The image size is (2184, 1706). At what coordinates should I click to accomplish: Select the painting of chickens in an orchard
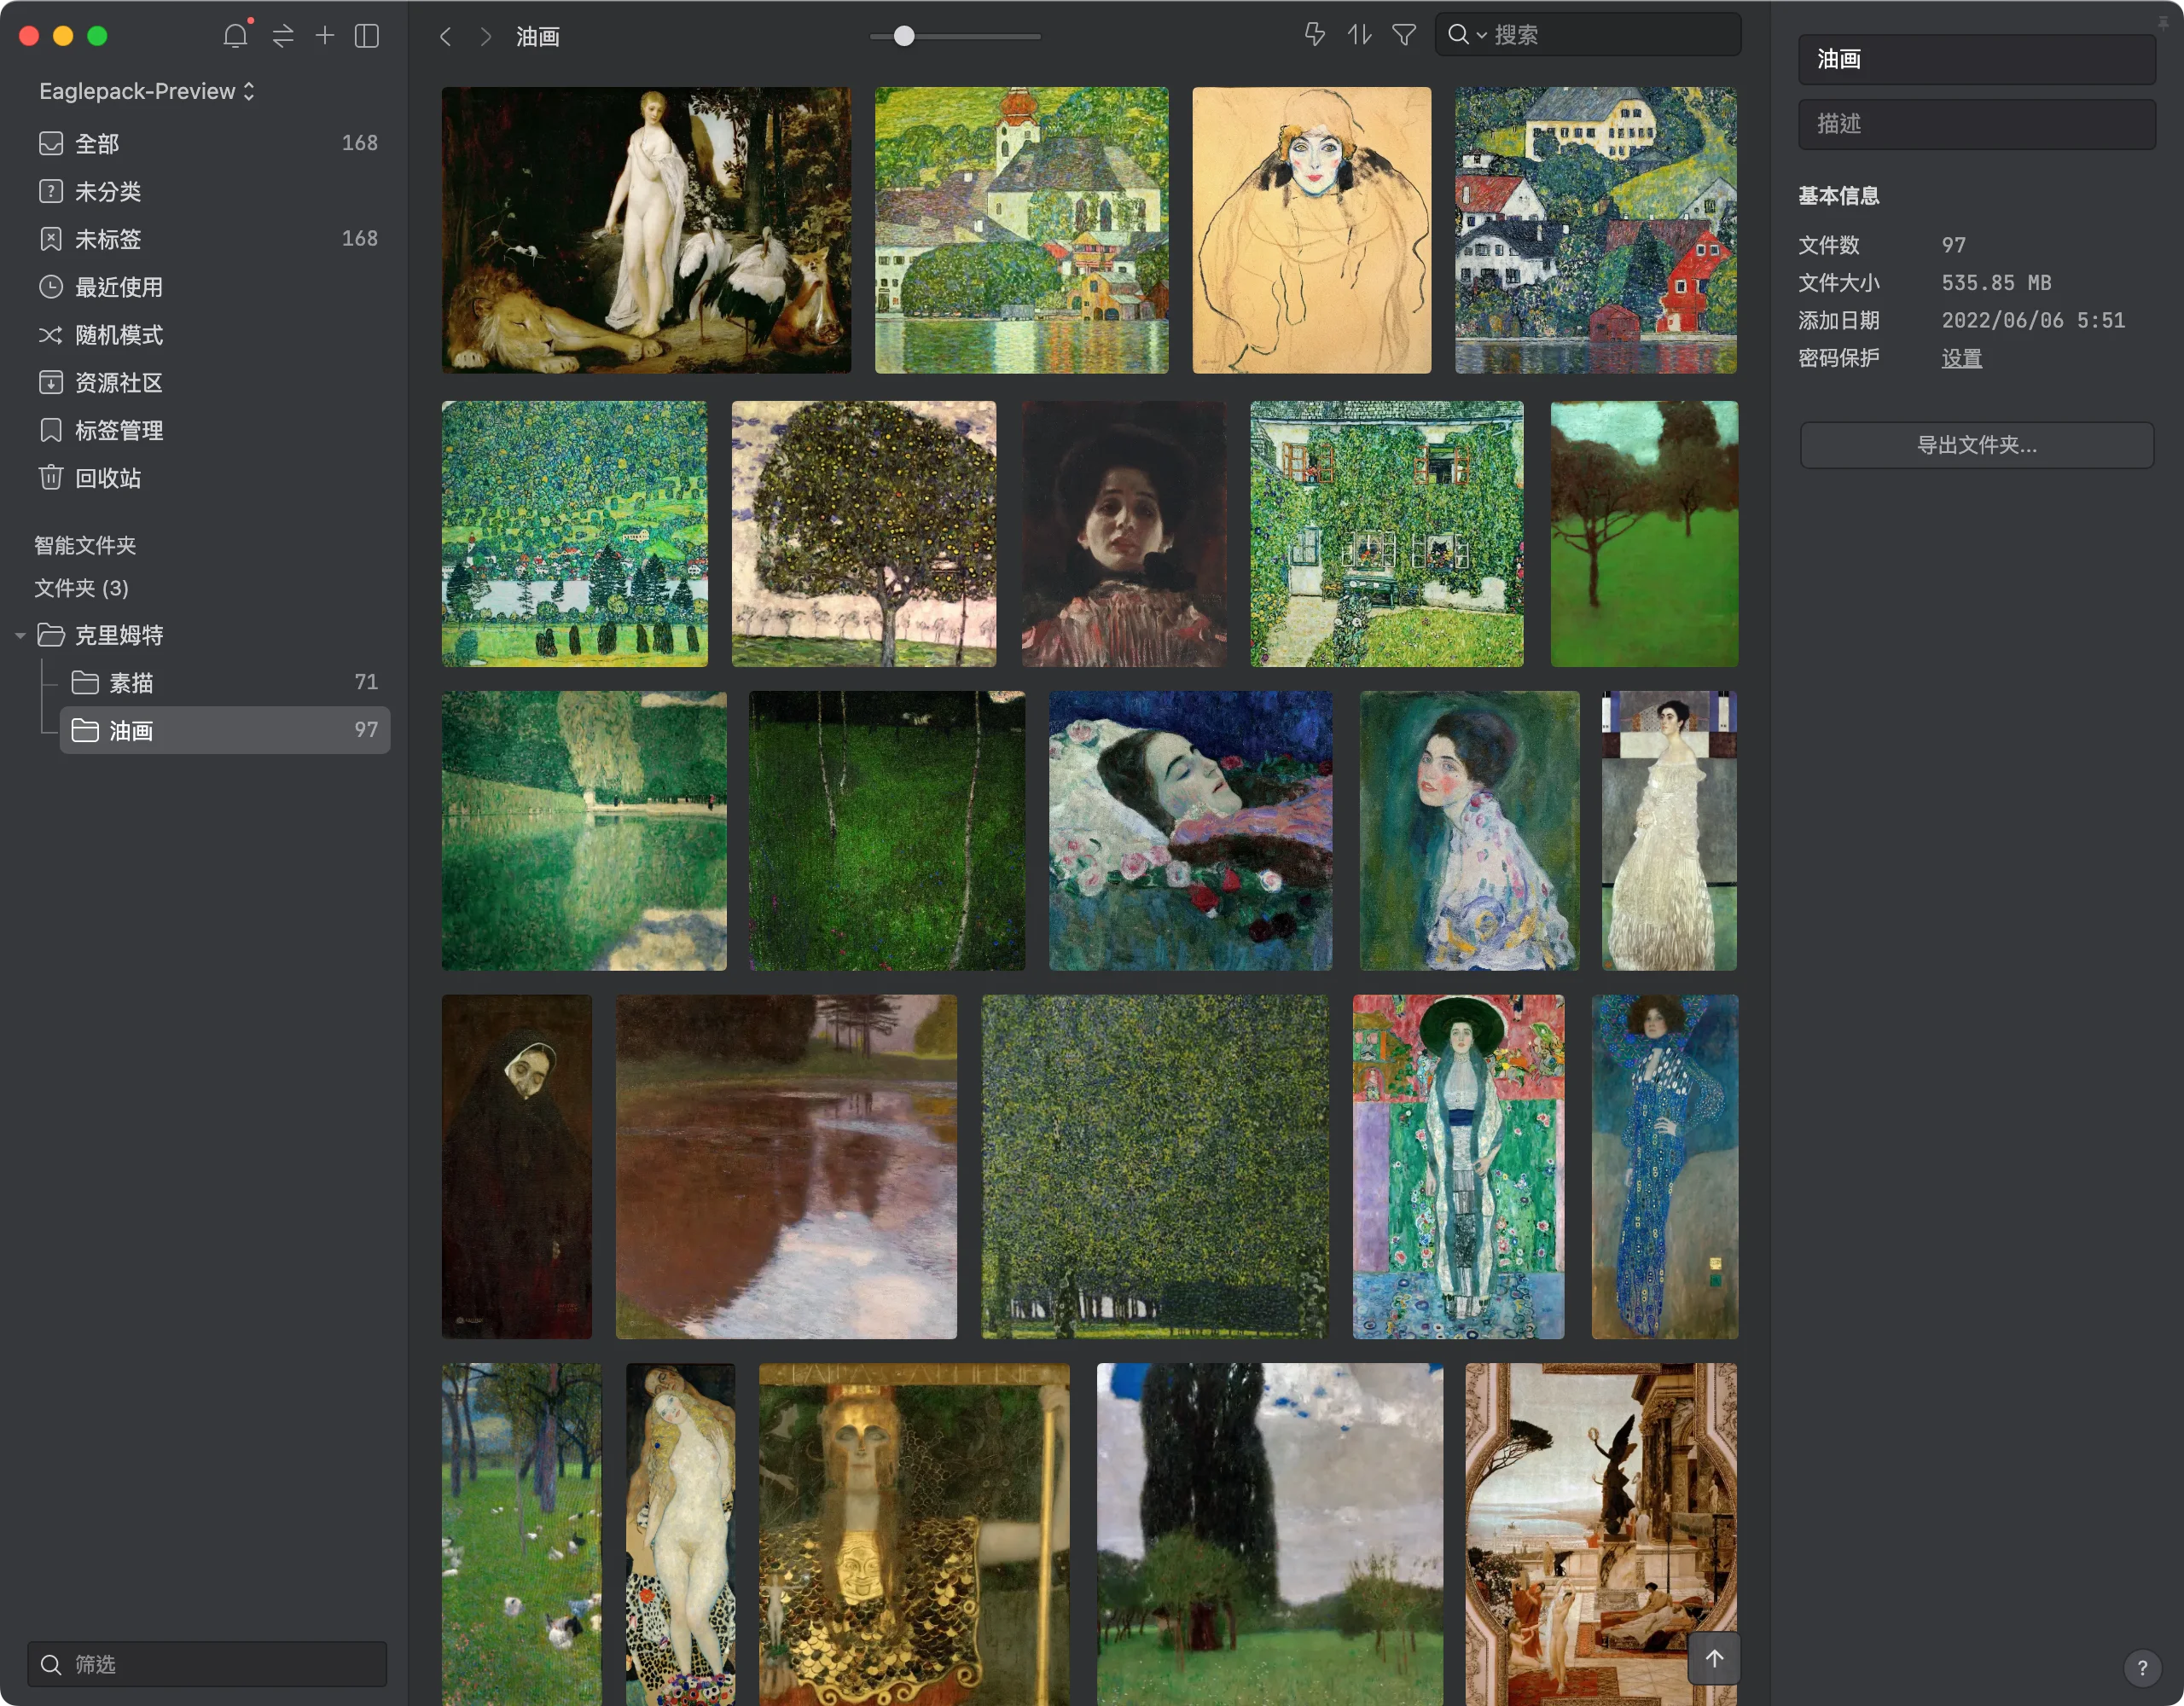tap(522, 1534)
